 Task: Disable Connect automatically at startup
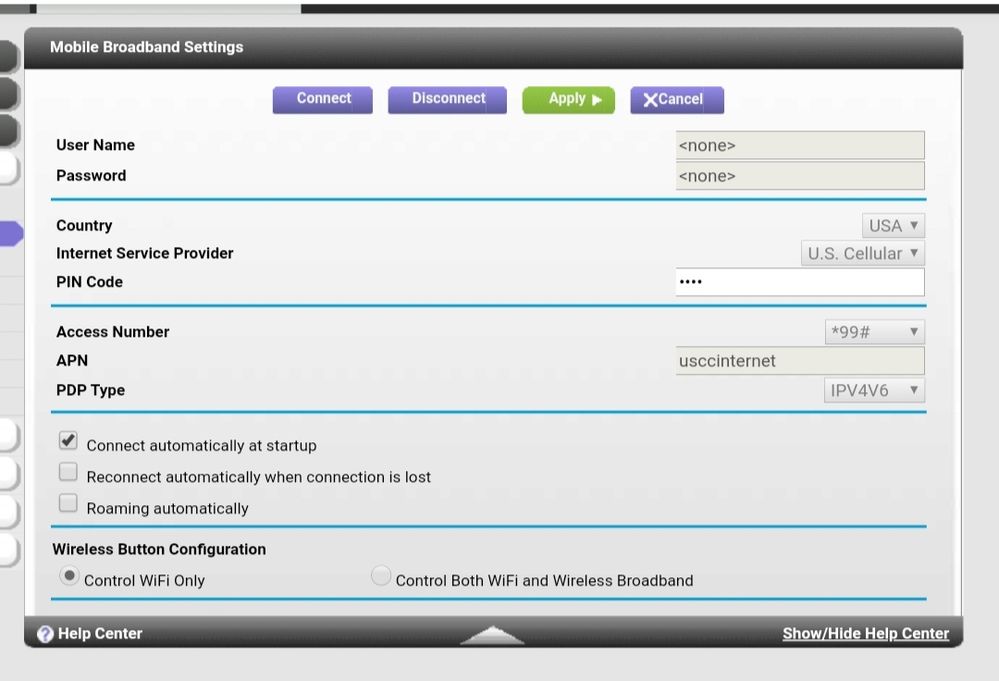(x=68, y=441)
